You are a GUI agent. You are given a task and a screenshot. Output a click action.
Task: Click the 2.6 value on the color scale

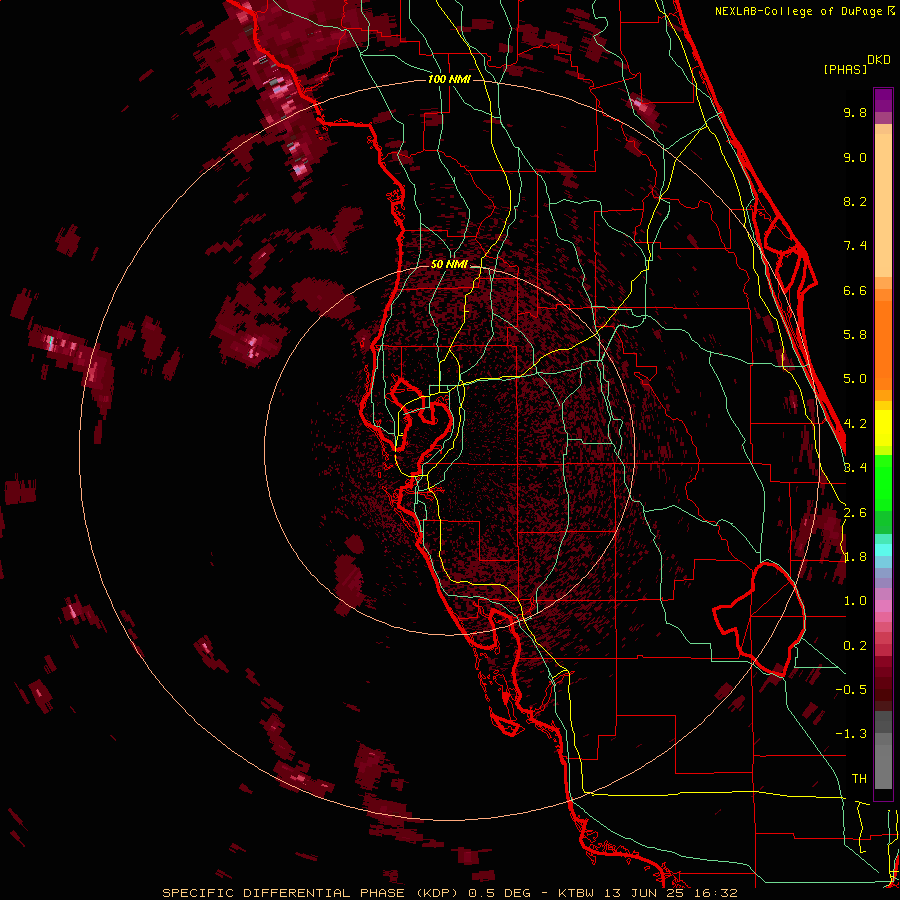click(x=855, y=513)
